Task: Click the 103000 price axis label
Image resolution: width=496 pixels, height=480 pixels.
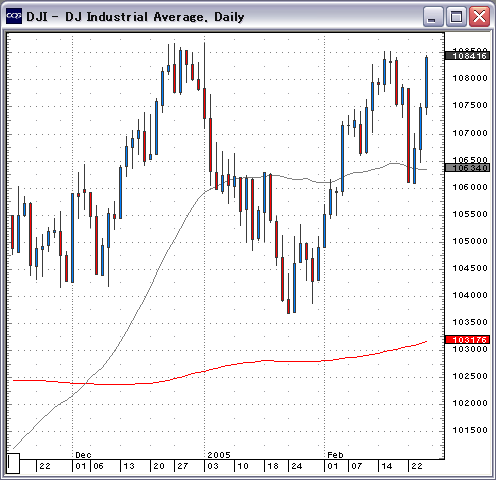Action: click(470, 349)
